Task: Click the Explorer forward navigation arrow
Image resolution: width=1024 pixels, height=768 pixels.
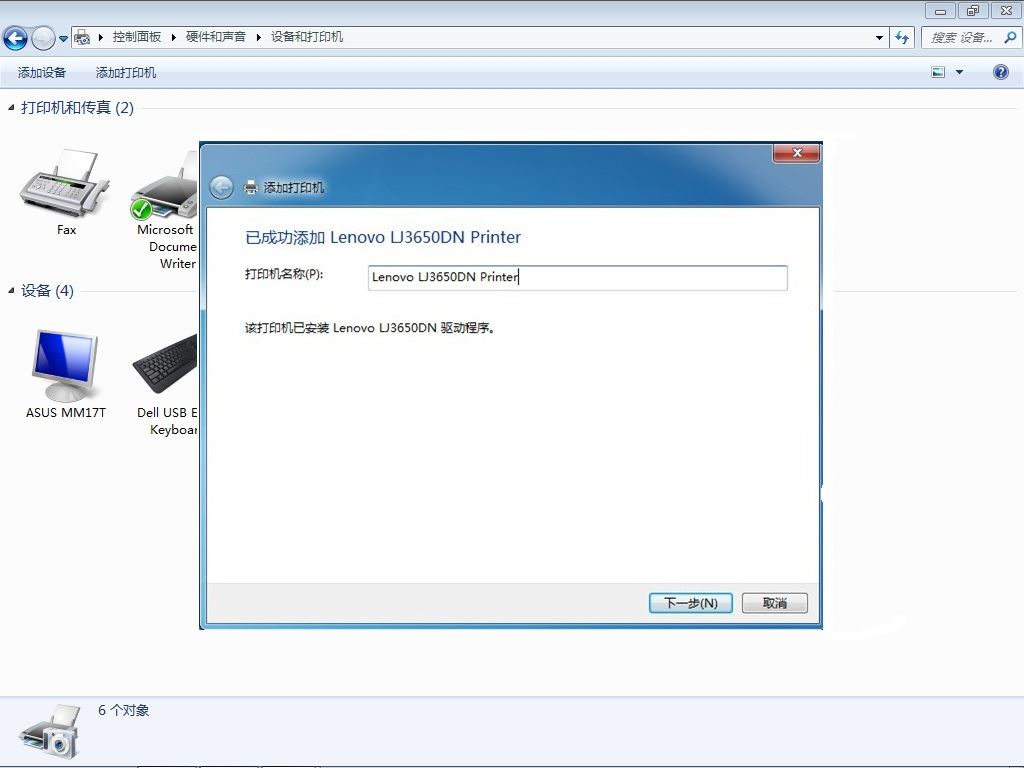Action: [43, 38]
